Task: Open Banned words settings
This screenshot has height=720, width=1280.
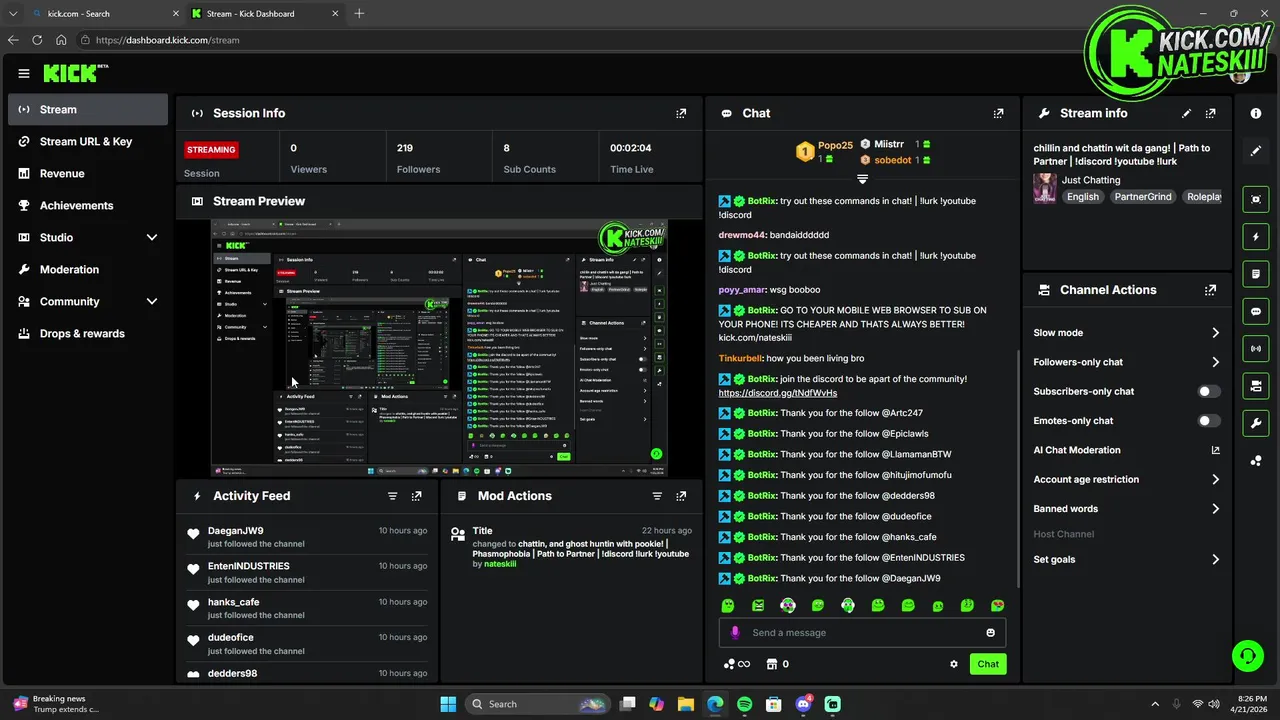Action: click(1127, 509)
